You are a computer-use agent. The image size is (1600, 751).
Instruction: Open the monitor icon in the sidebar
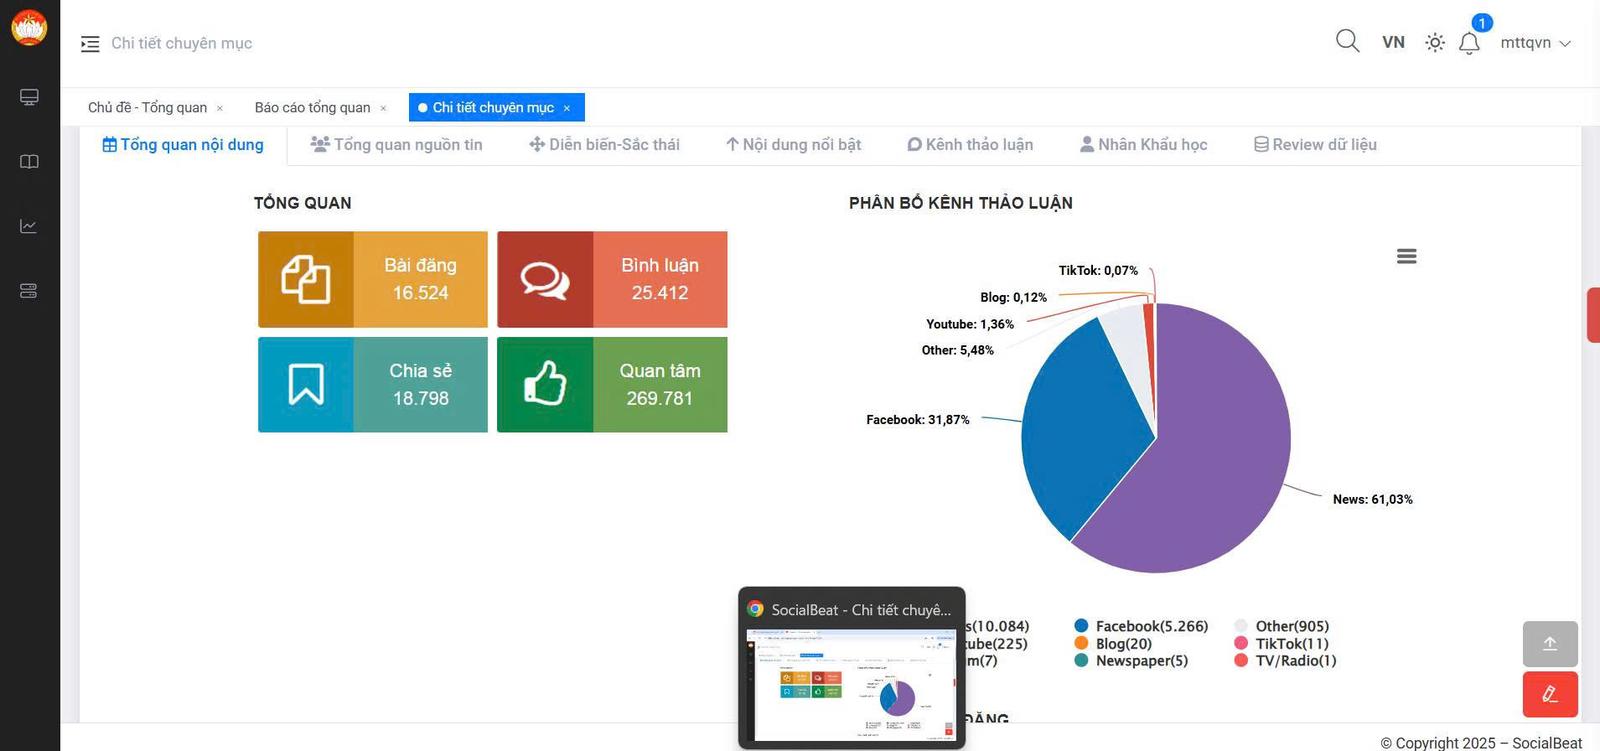pos(29,97)
